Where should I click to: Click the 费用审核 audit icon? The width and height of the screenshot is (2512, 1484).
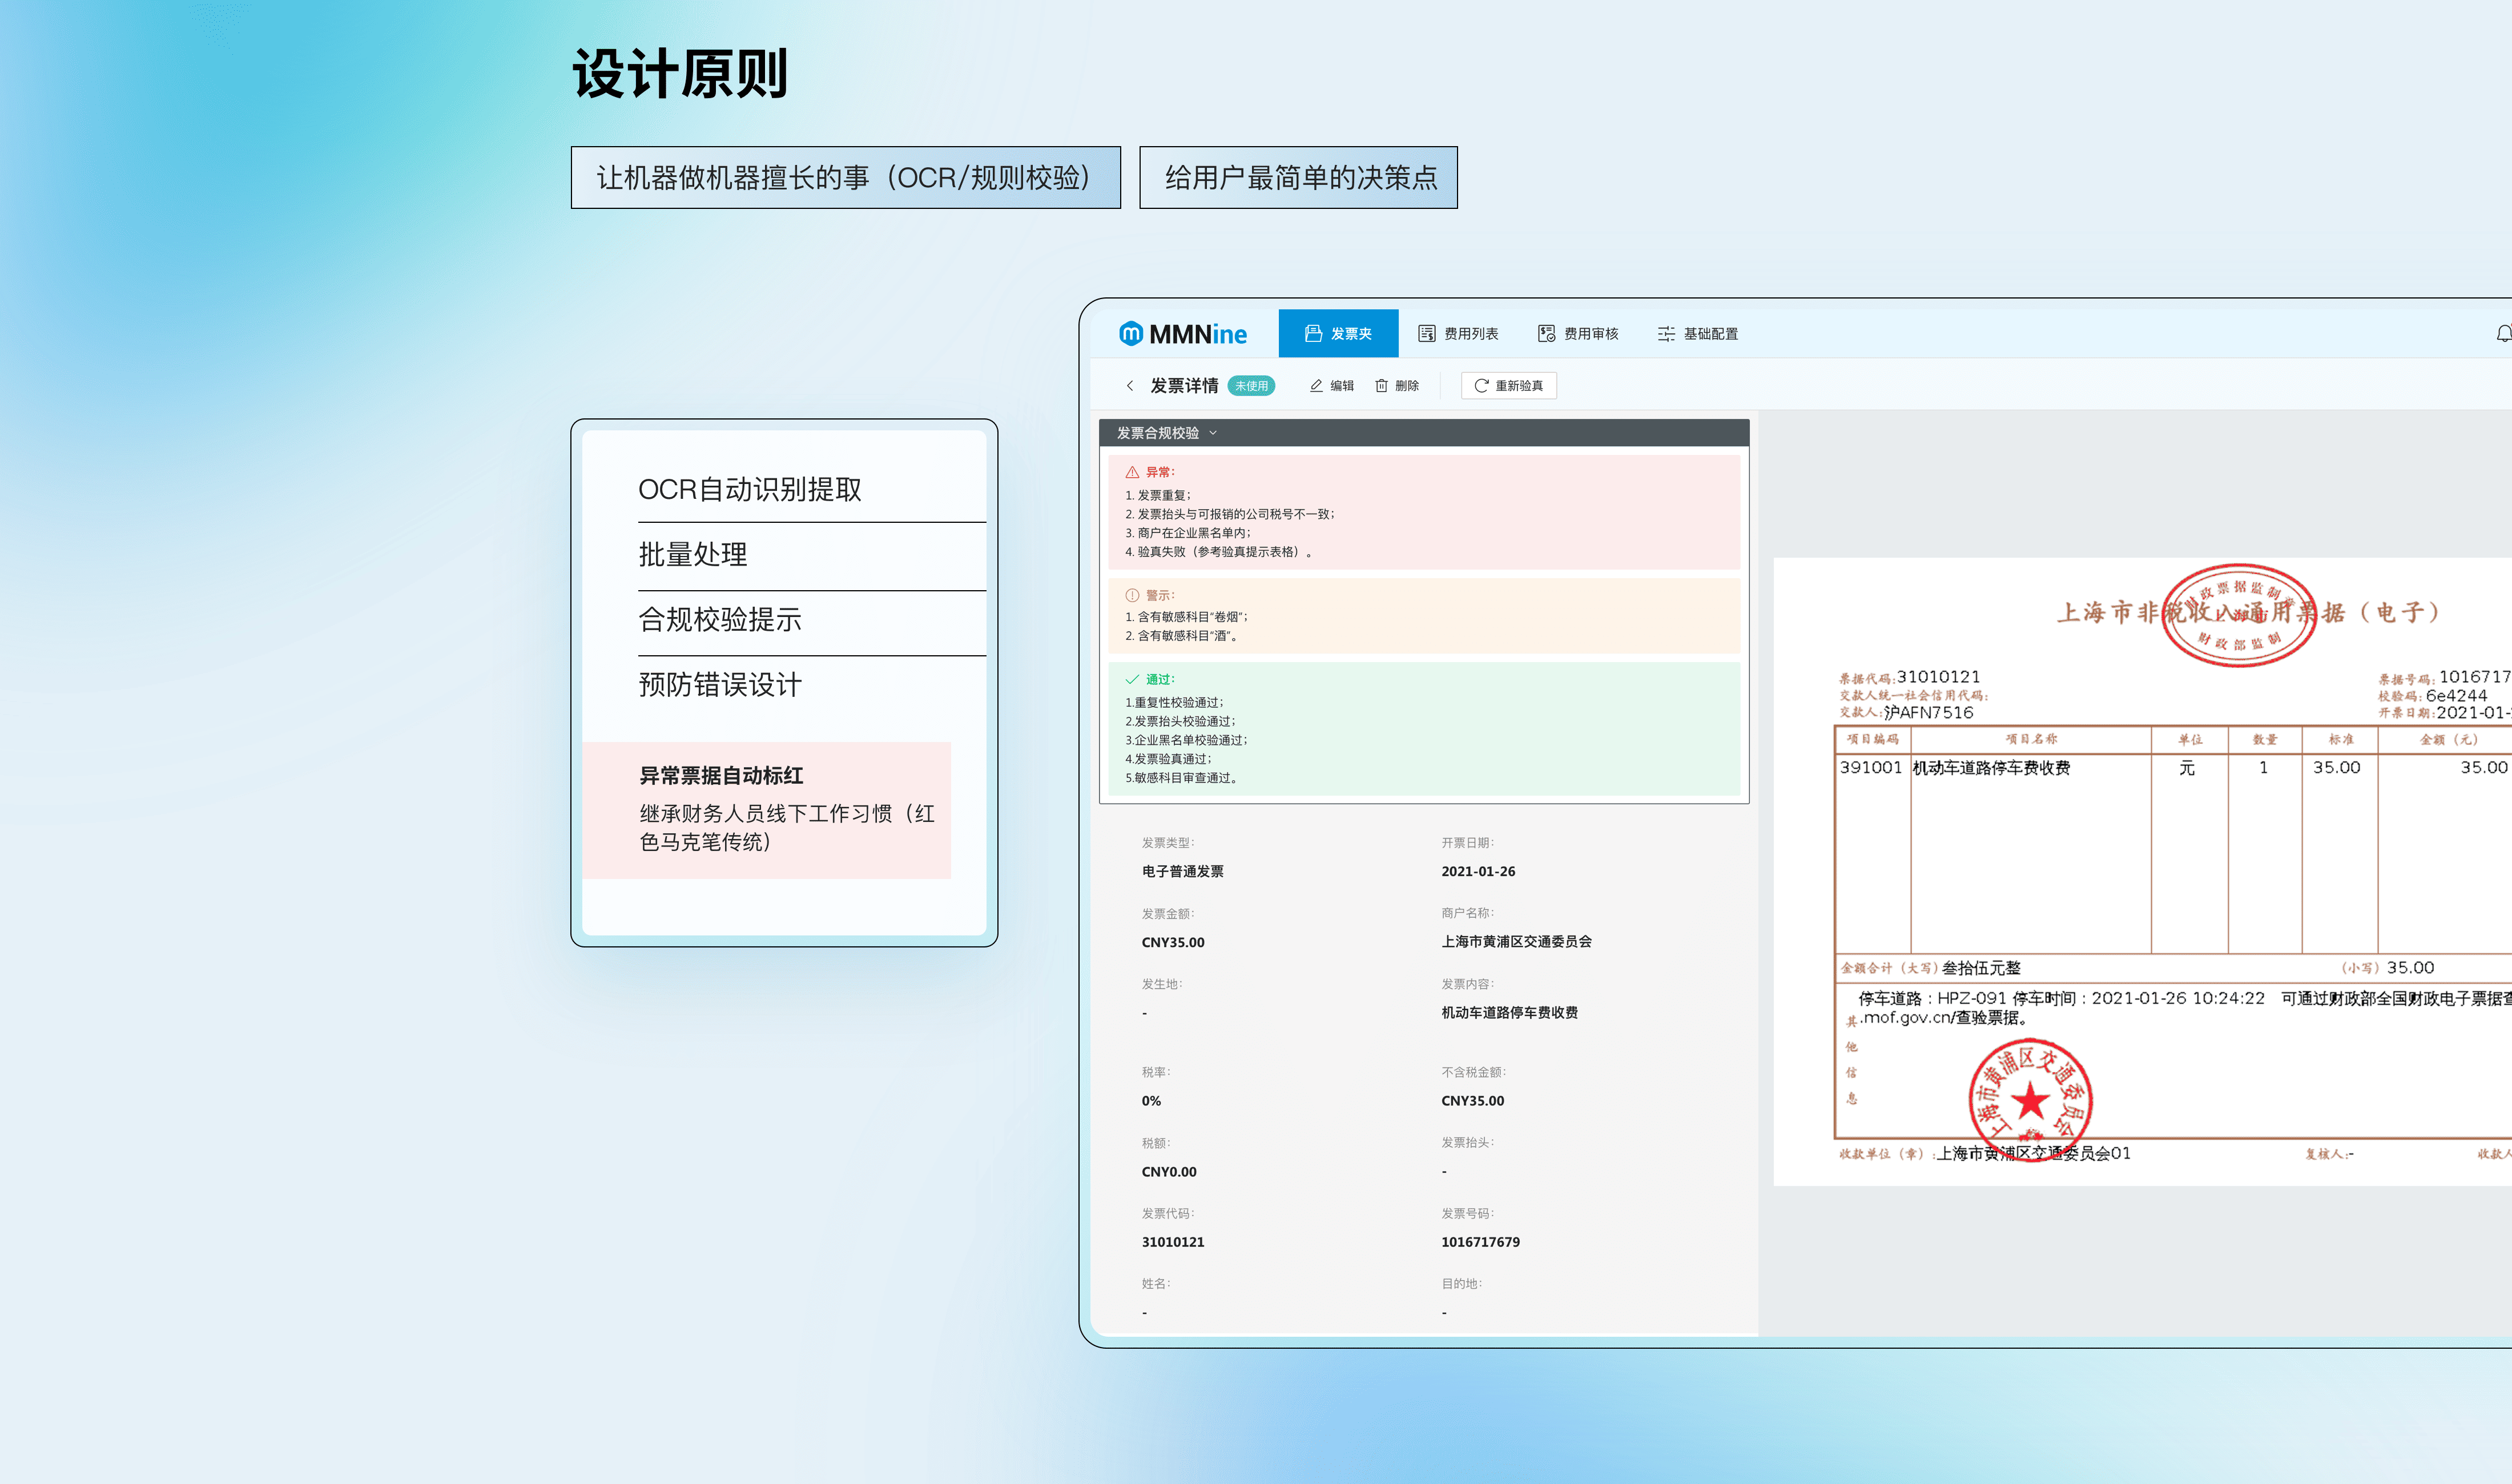(1546, 334)
